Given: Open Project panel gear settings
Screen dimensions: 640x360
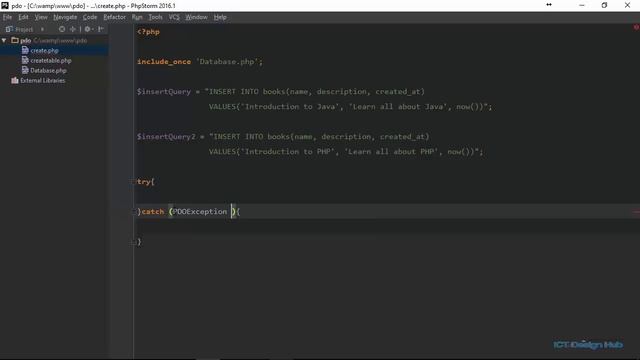Looking at the screenshot, I should click(x=88, y=29).
